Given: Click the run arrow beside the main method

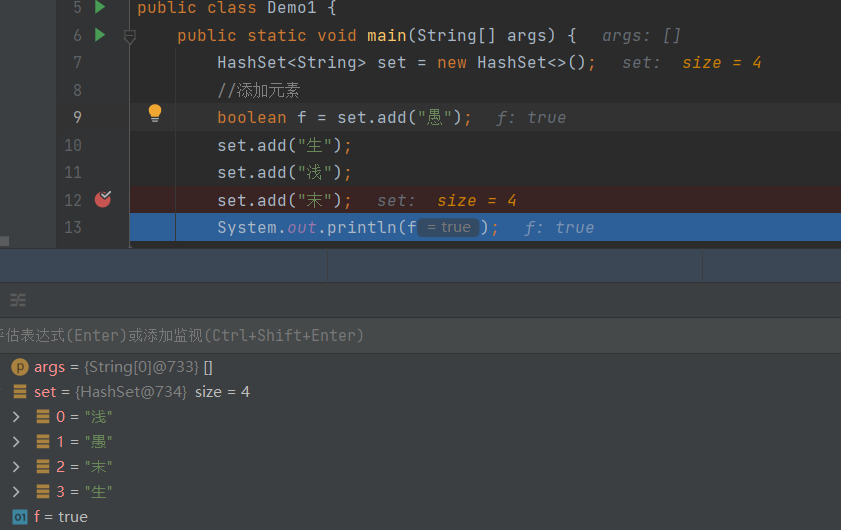Looking at the screenshot, I should 100,35.
